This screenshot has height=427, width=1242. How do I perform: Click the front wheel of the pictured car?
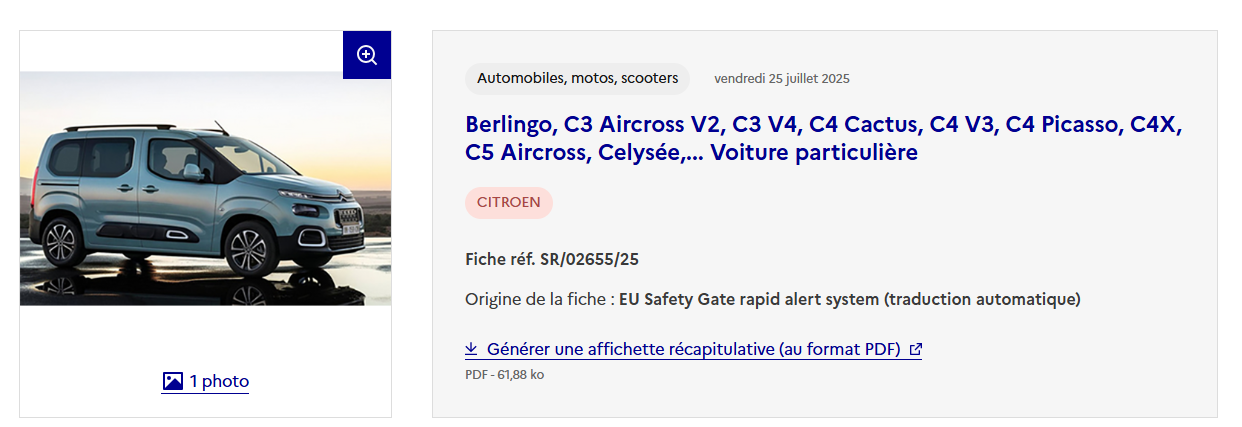(247, 247)
